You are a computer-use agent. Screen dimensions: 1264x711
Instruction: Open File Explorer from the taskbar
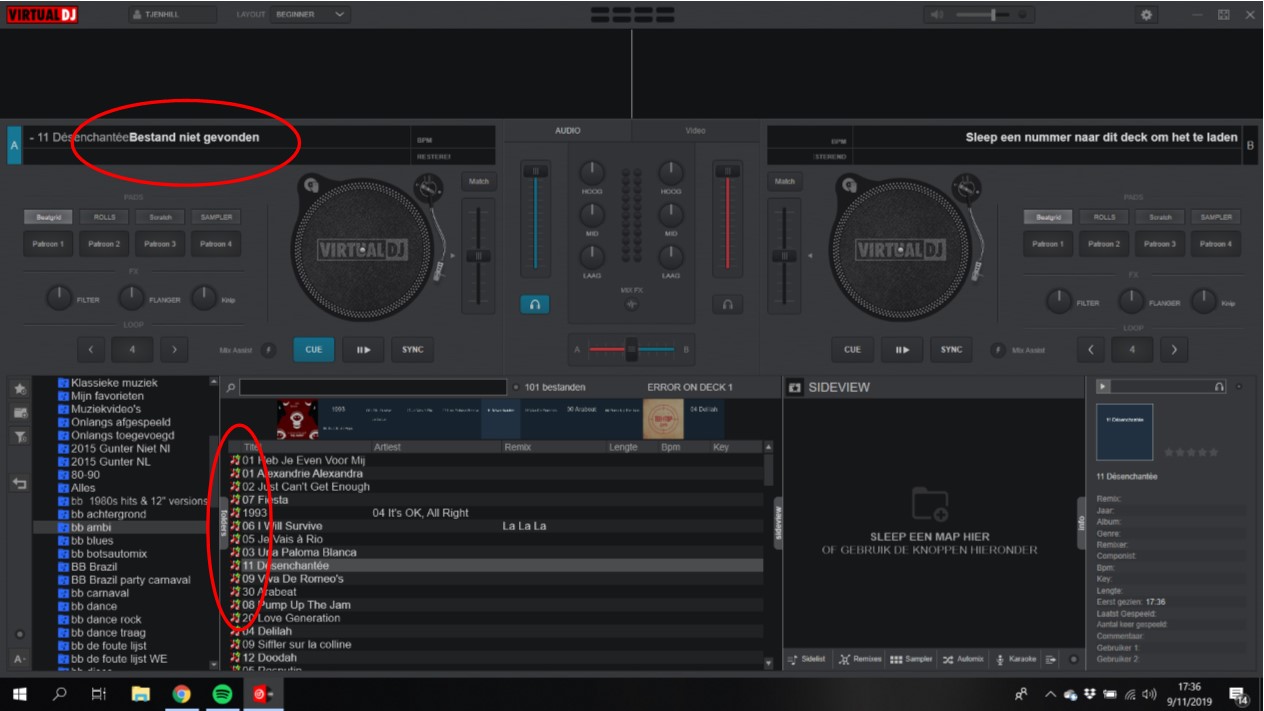click(141, 693)
